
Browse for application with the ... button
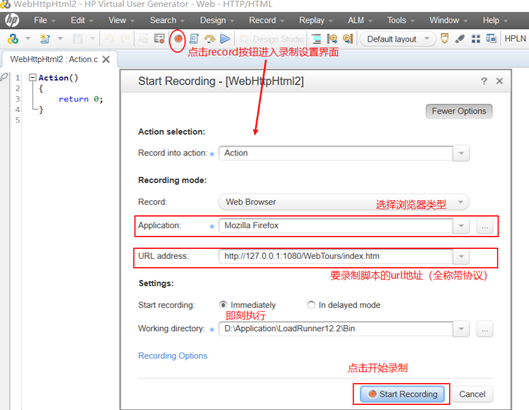(485, 226)
